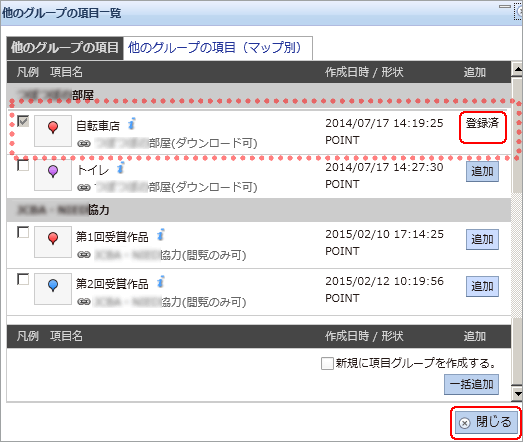Click link icon under トイレ
This screenshot has width=523, height=442.
pyautogui.click(x=84, y=188)
